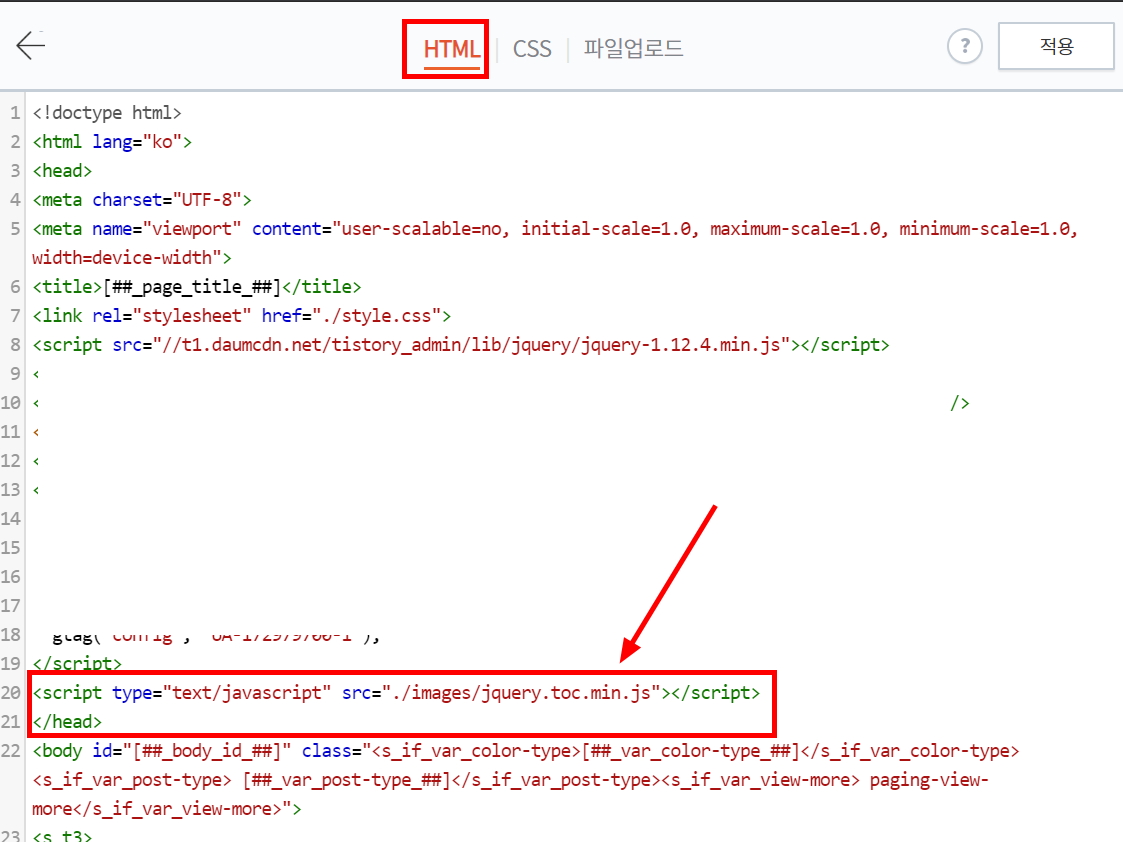Click the [##_page_title_##] title line
The image size is (1123, 842).
tap(197, 287)
